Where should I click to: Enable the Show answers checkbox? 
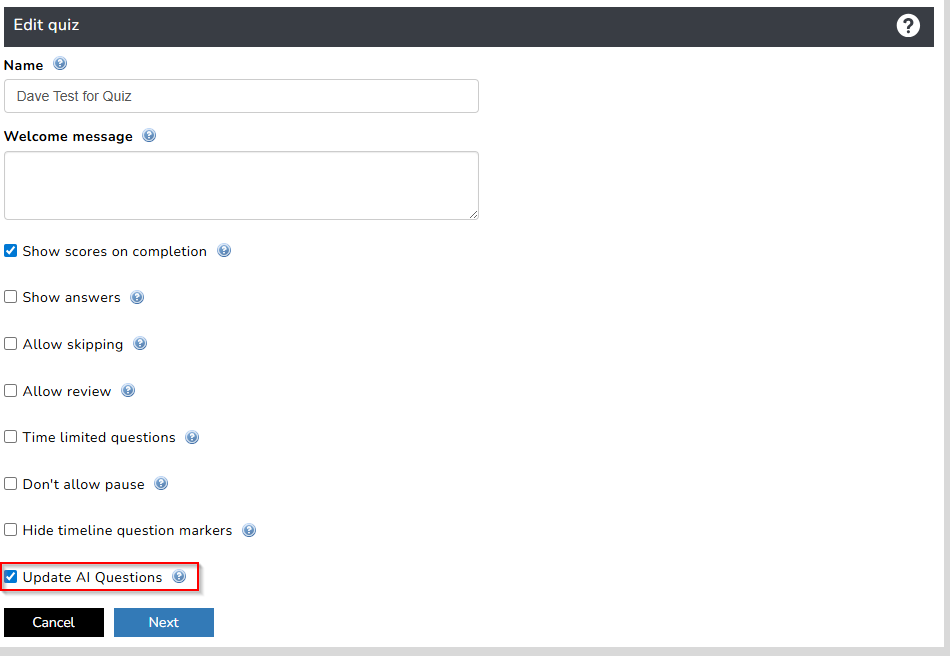click(10, 296)
